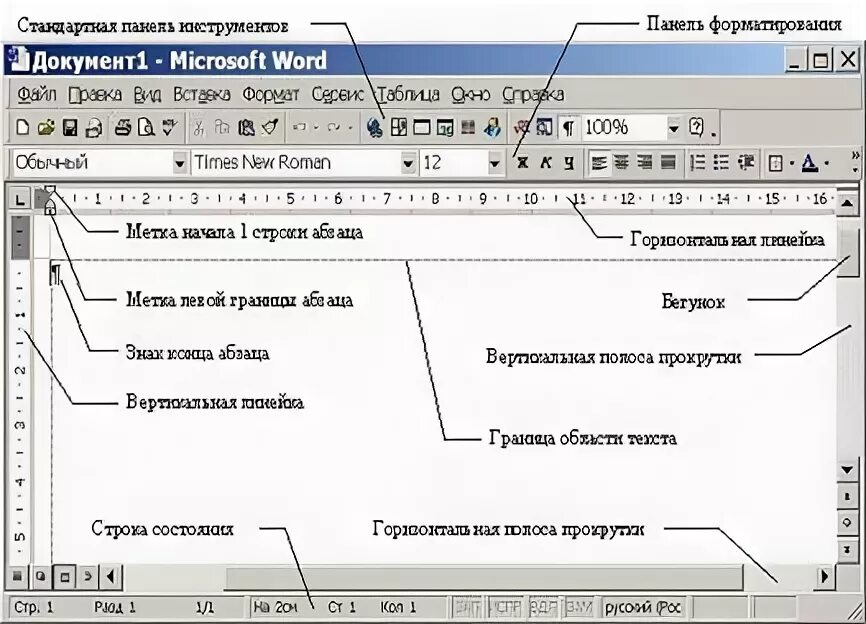Open Microsoft Word Help question icon
866x624 pixels.
pos(696,128)
